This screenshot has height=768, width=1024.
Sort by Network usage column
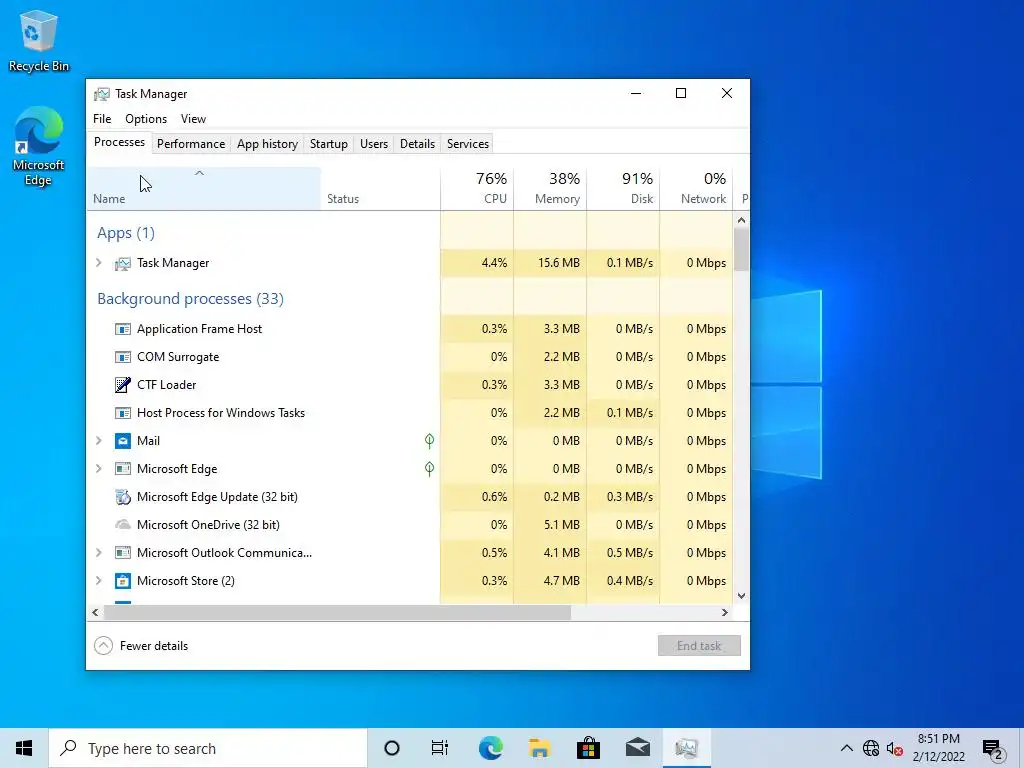click(696, 189)
